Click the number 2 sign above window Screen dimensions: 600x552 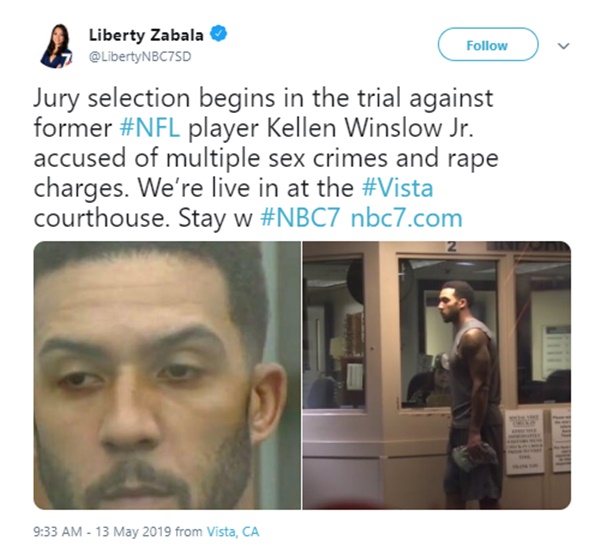452,247
